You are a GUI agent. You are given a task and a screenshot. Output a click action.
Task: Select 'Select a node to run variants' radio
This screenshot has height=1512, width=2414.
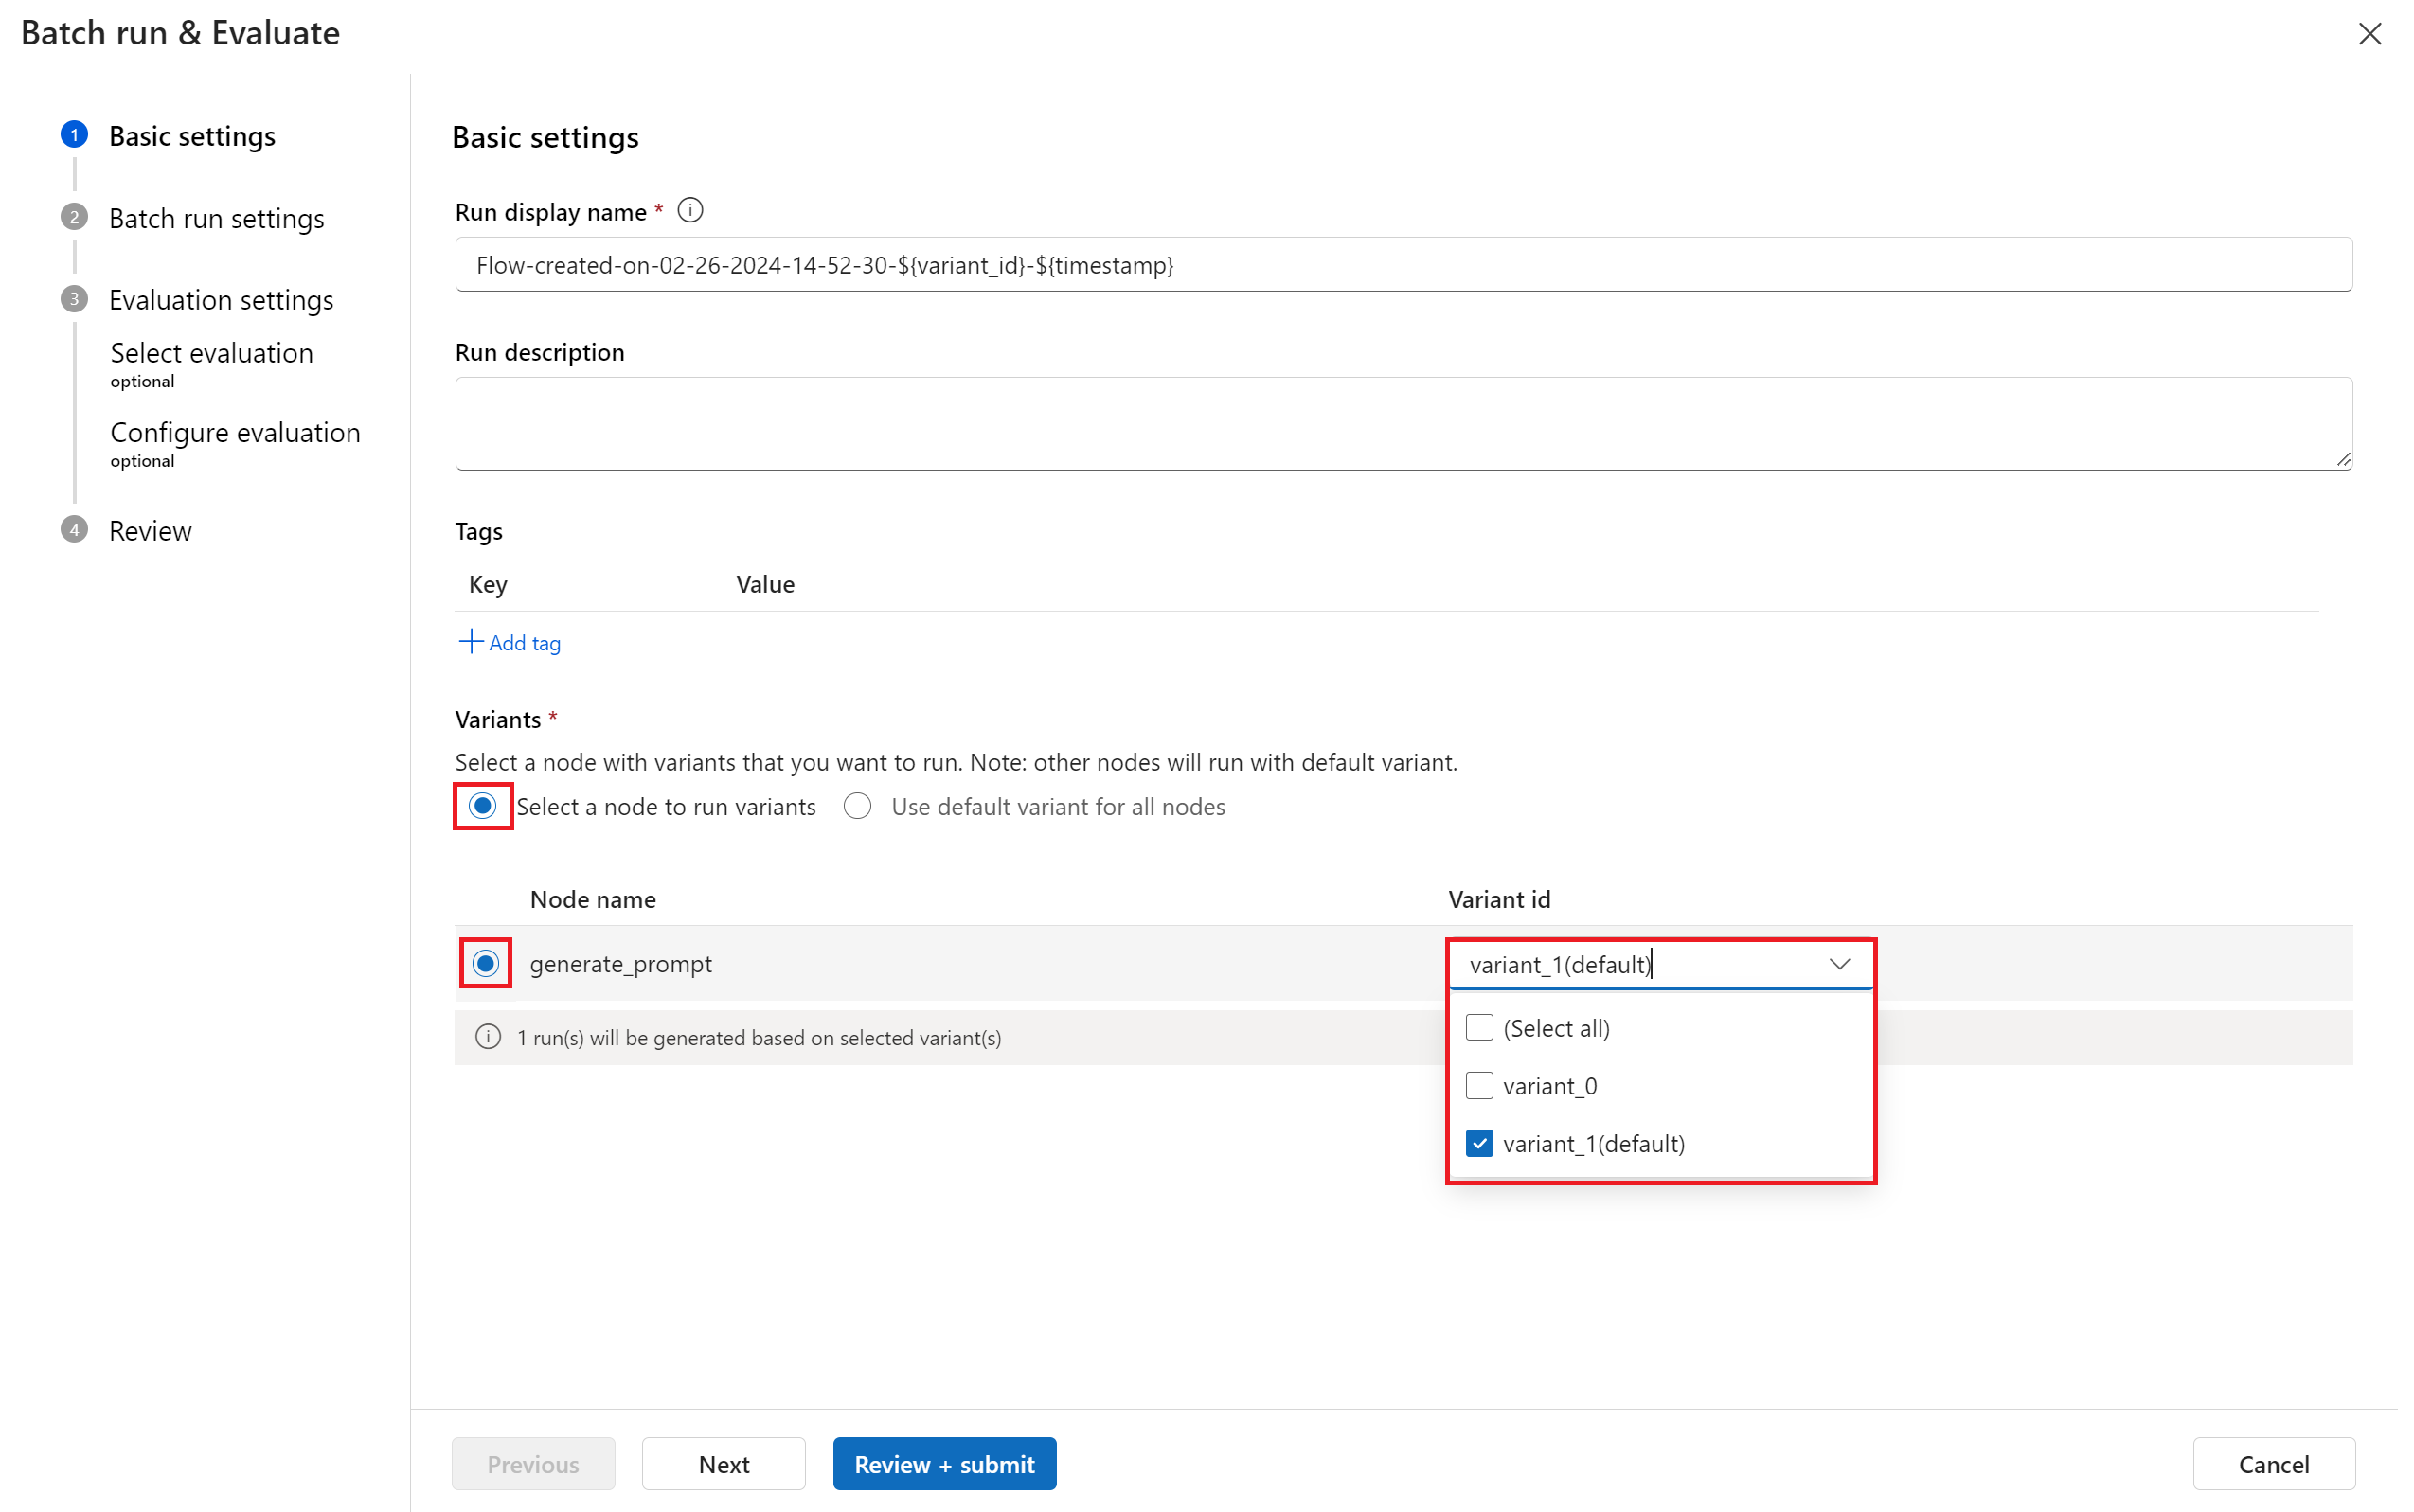click(483, 806)
